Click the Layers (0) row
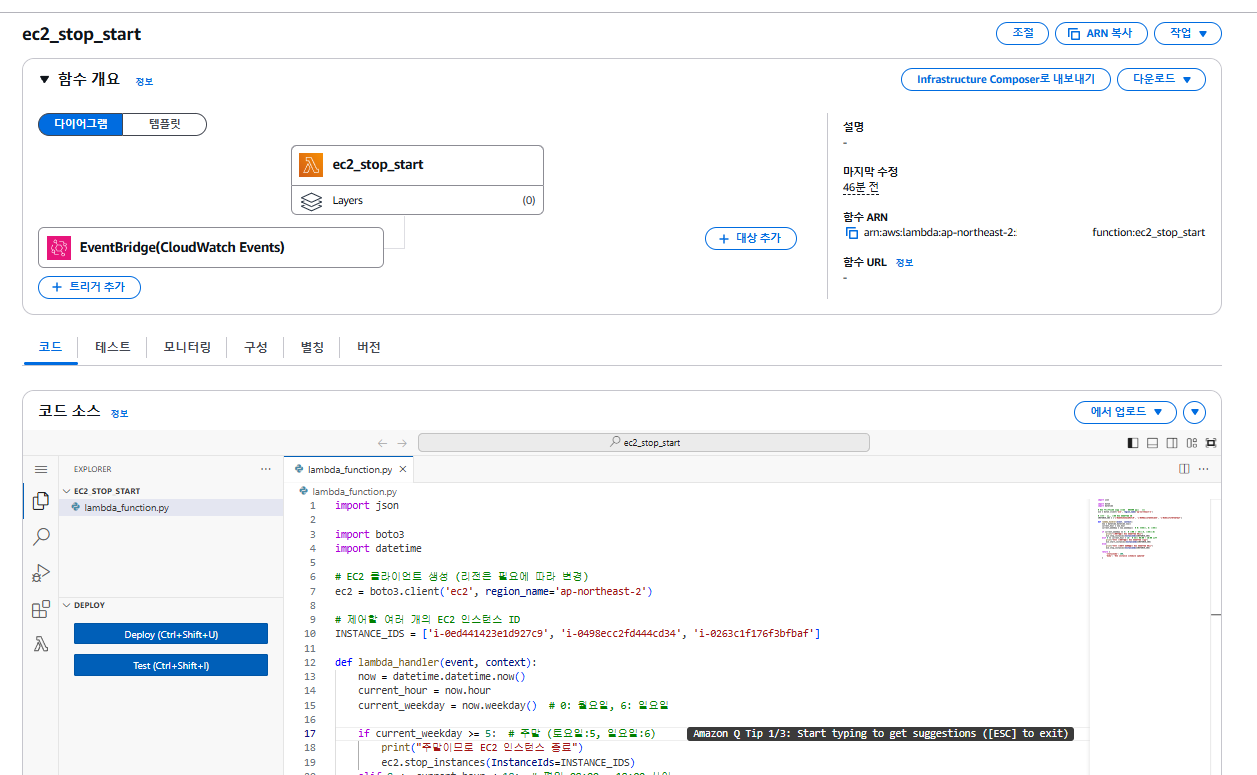This screenshot has width=1257, height=775. (417, 201)
